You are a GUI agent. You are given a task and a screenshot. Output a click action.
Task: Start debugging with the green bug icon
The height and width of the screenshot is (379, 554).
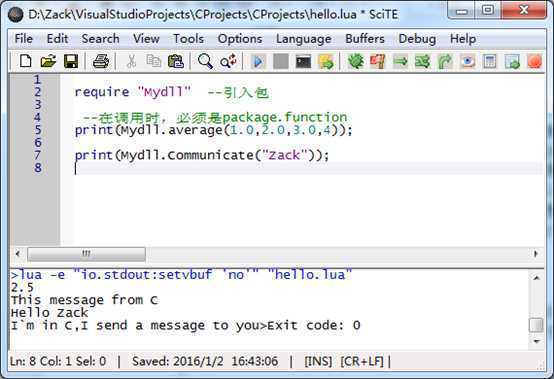point(356,61)
